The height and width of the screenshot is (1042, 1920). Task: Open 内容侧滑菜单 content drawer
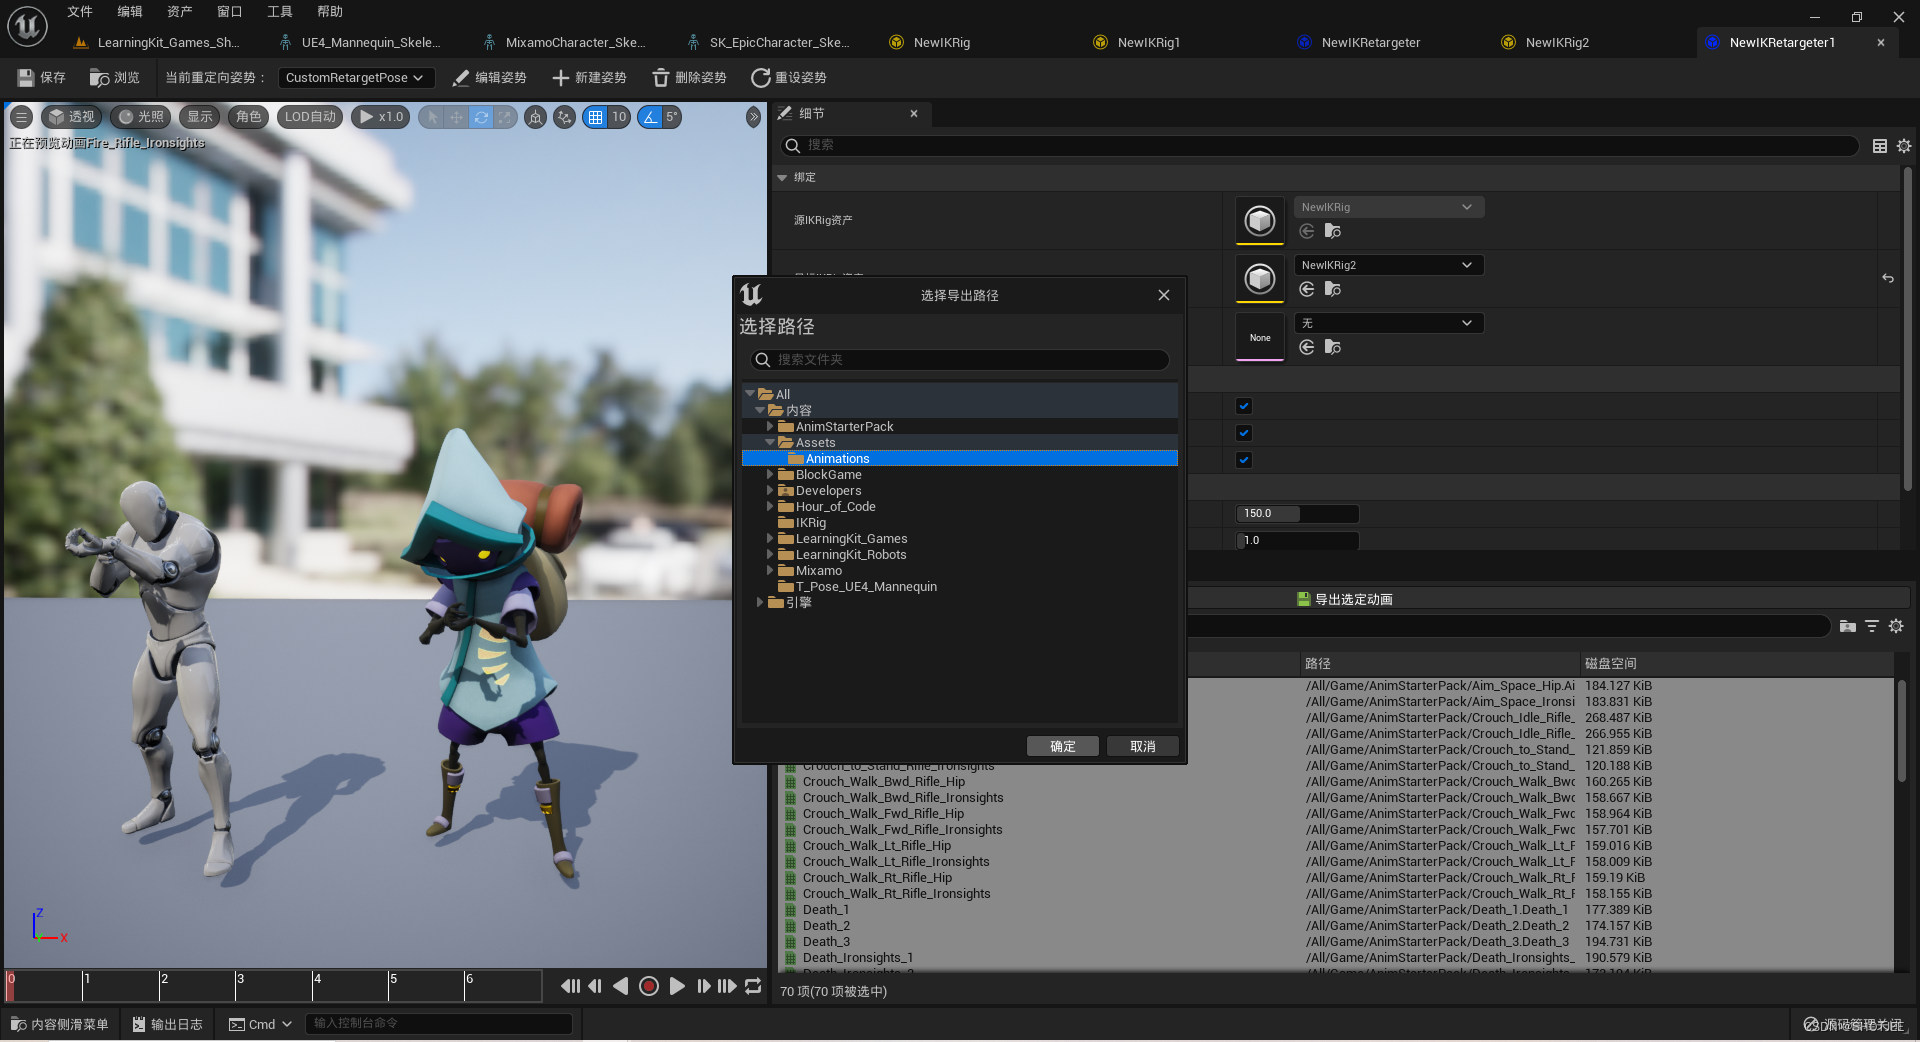click(x=59, y=1024)
